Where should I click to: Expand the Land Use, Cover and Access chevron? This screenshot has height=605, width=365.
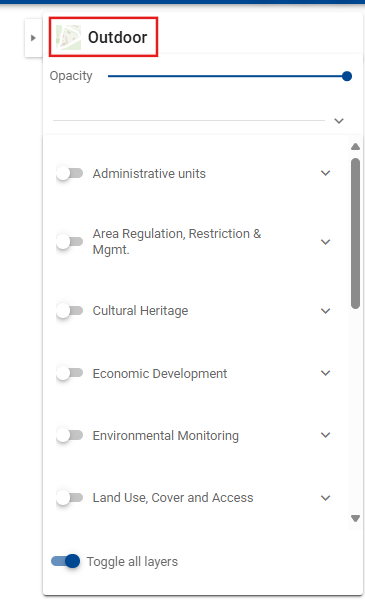[326, 498]
